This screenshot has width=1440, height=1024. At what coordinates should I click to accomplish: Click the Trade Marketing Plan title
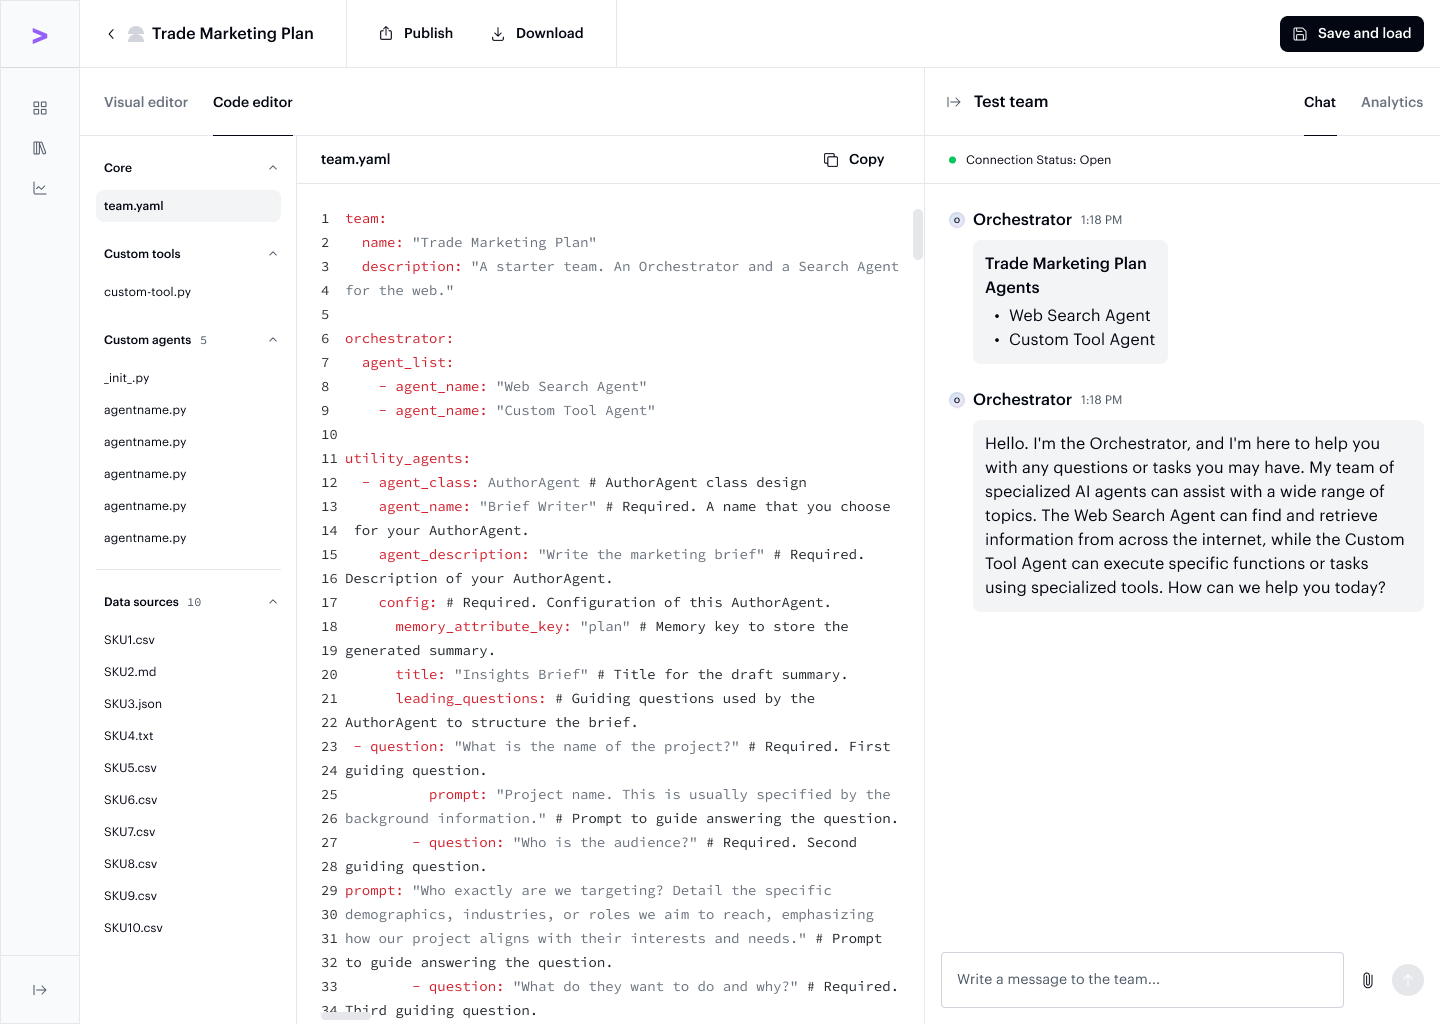coord(233,34)
